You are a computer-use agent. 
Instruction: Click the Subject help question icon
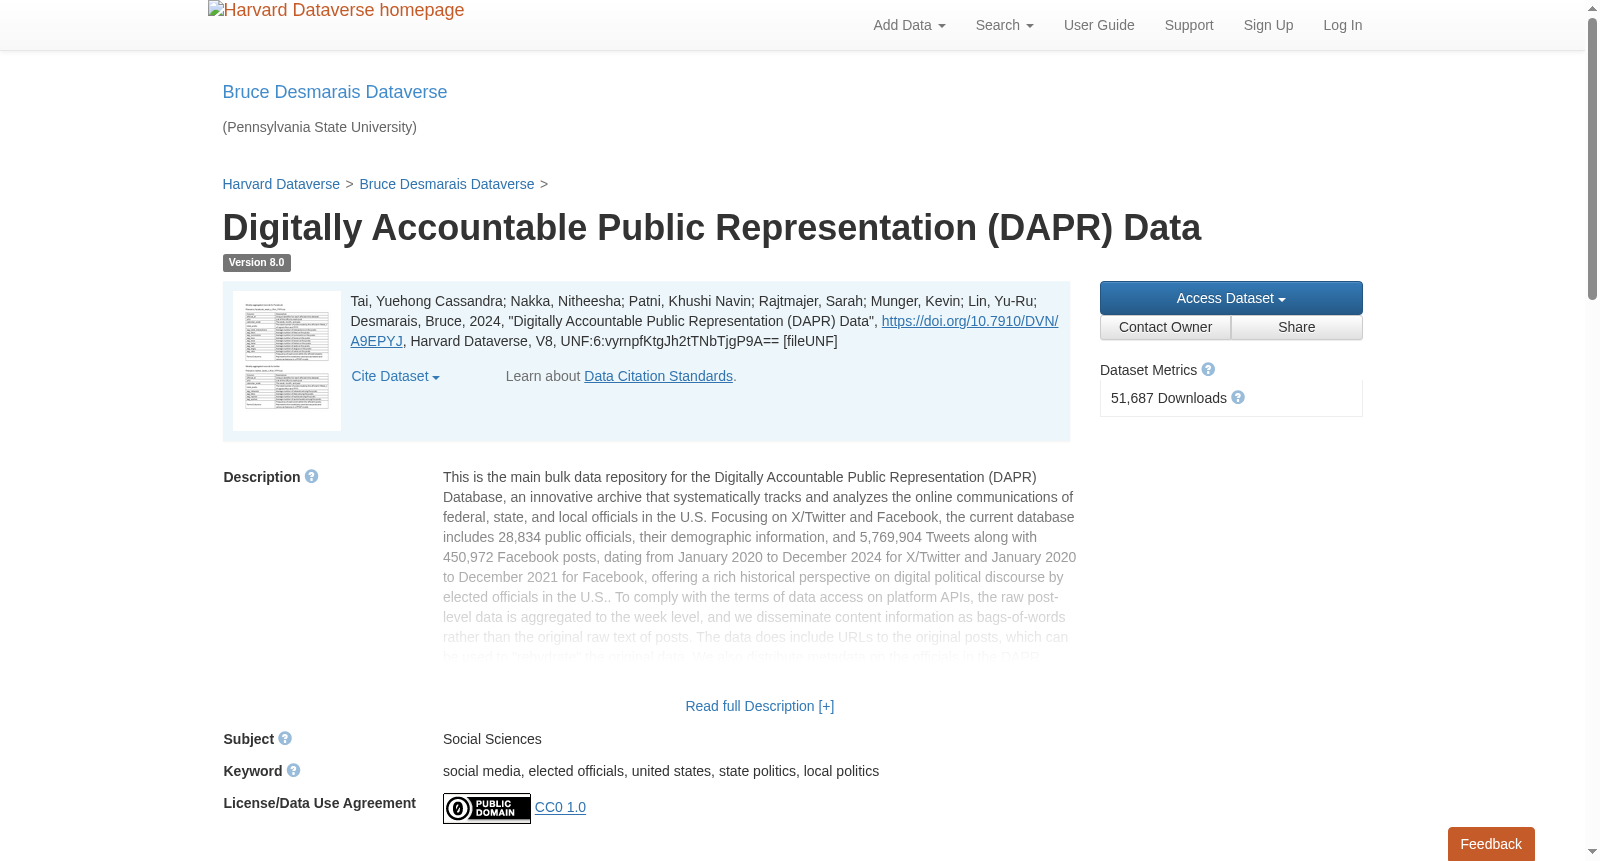(285, 739)
